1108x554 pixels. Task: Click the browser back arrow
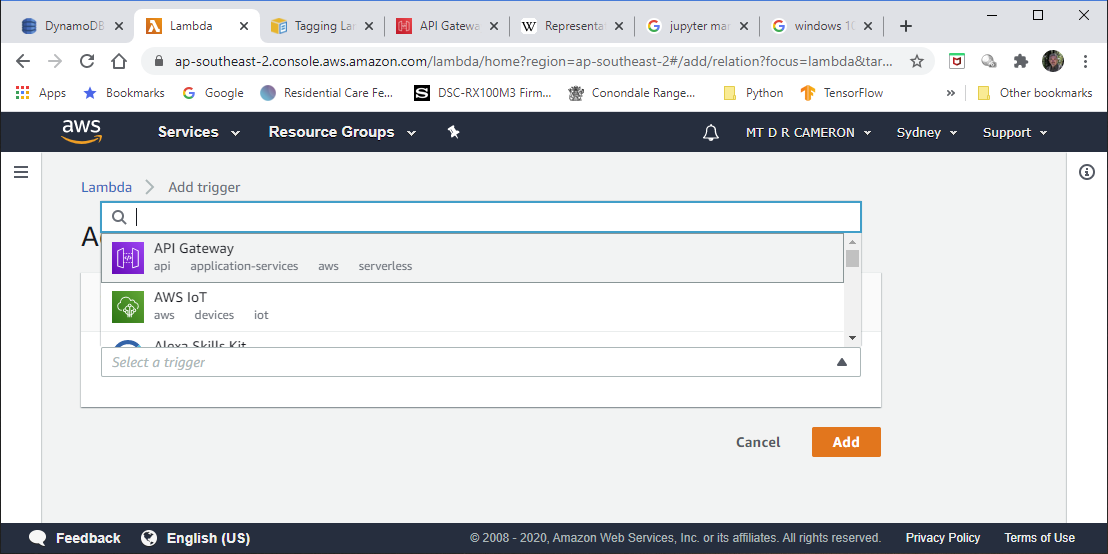pyautogui.click(x=23, y=61)
